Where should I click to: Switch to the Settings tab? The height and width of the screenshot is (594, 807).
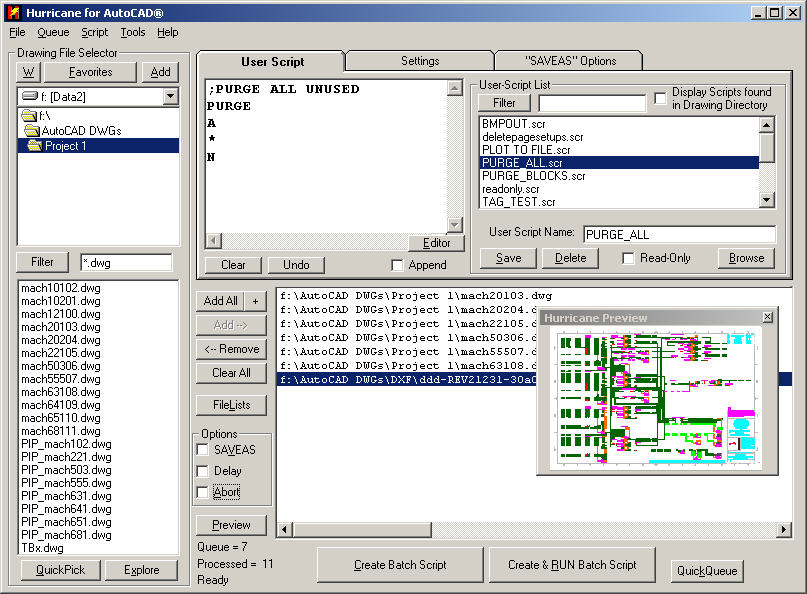point(420,61)
